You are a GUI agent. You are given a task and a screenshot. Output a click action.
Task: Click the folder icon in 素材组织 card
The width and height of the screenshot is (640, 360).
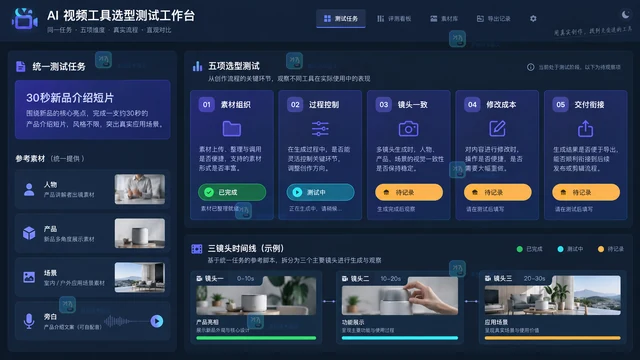(231, 129)
